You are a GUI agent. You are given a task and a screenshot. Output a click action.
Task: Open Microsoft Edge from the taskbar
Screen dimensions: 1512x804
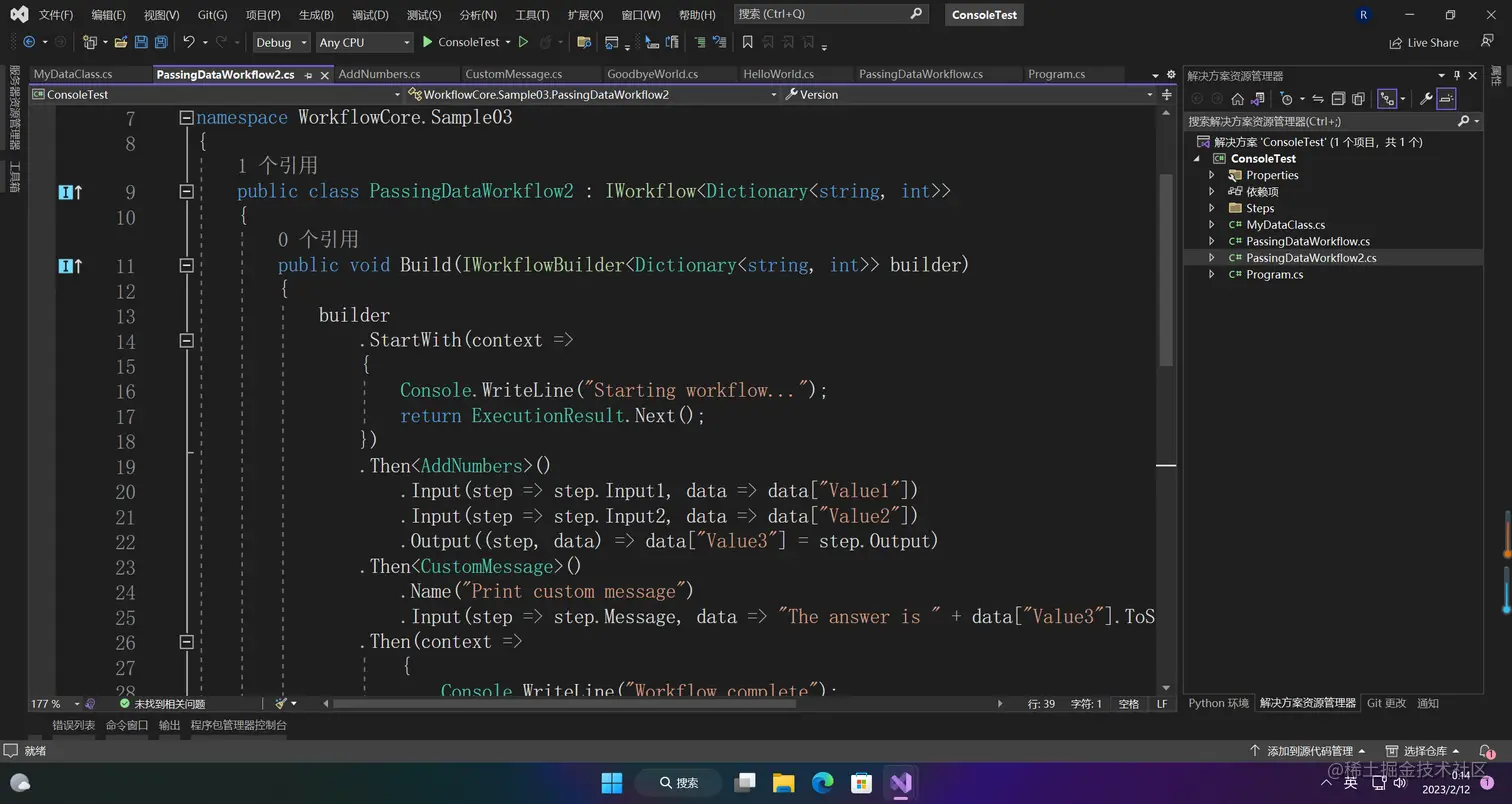(x=822, y=782)
